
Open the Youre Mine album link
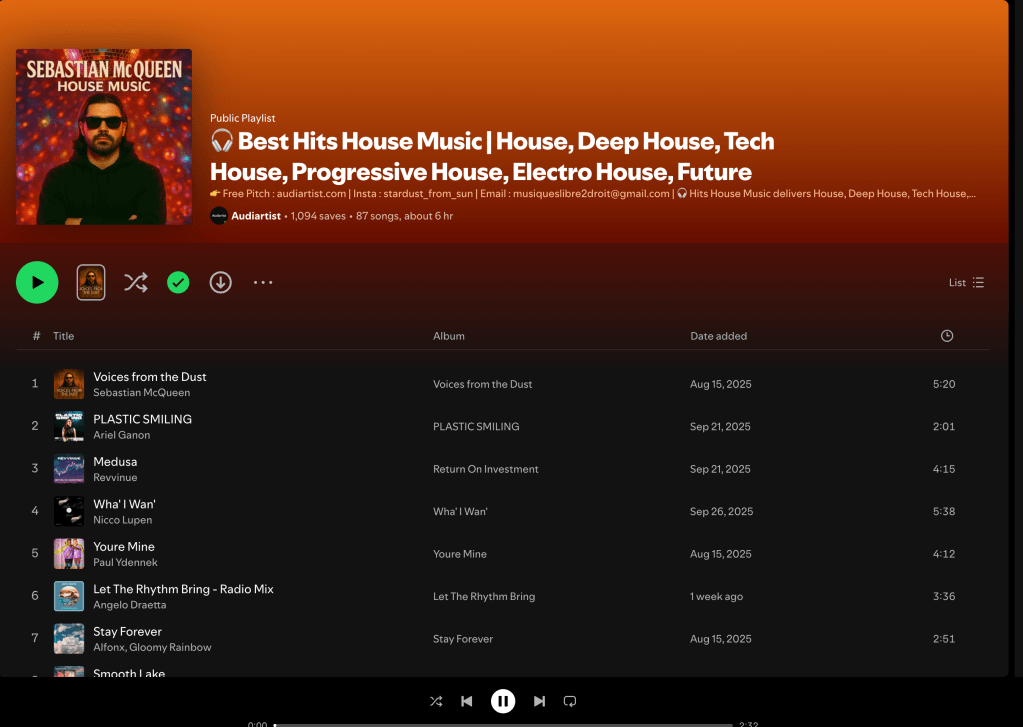click(459, 554)
